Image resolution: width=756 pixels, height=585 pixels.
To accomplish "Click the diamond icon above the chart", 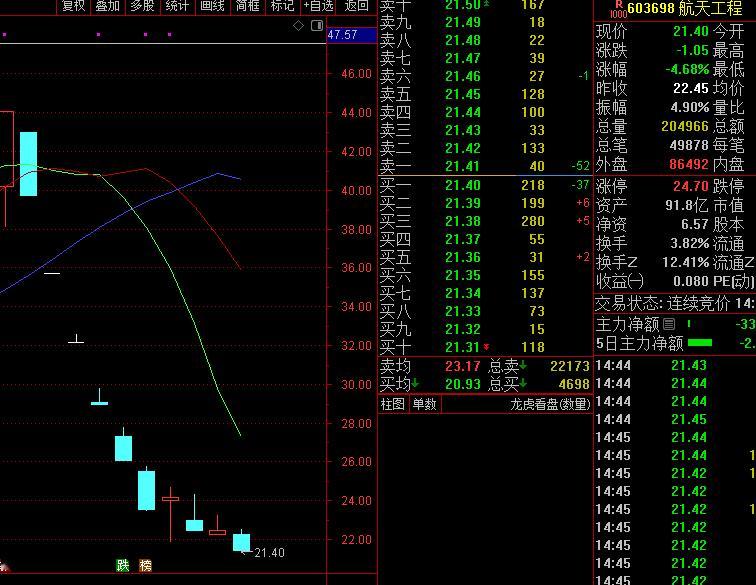I will [x=298, y=26].
